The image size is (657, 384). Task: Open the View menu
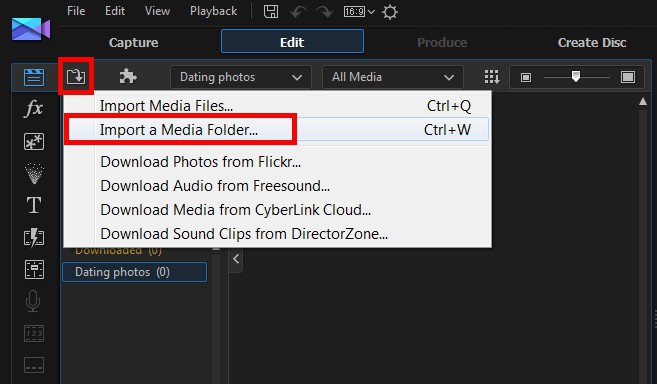(x=157, y=11)
